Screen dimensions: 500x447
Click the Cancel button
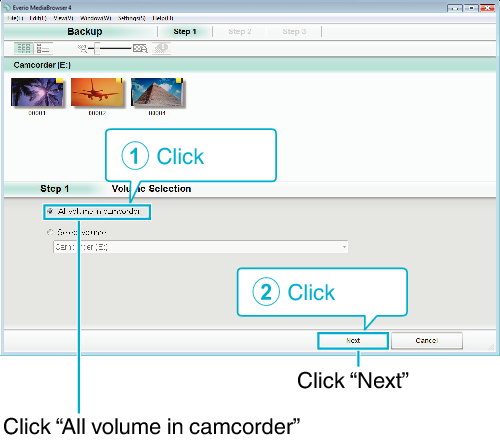(x=427, y=340)
